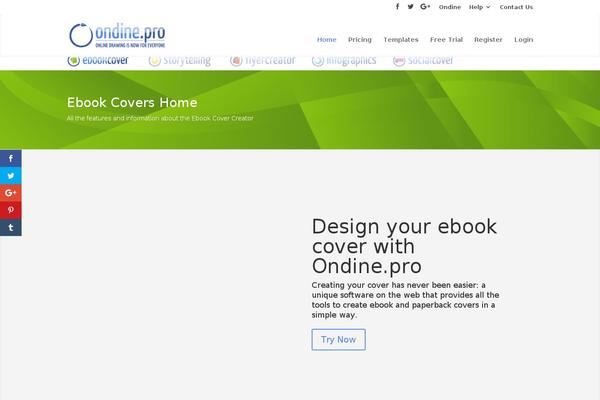
Task: Open the Twitter icon in top bar
Action: coord(410,7)
